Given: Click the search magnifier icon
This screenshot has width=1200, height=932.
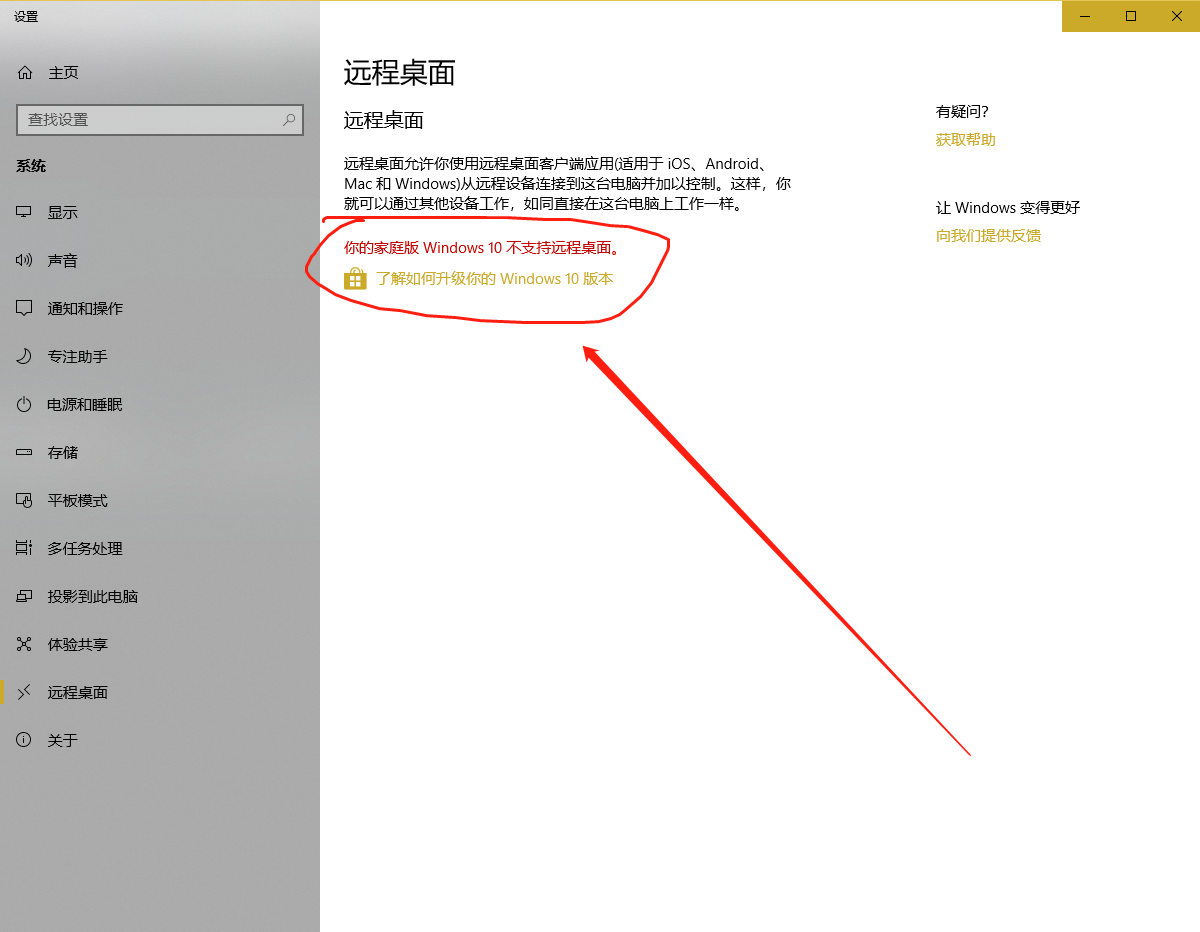Looking at the screenshot, I should tap(289, 119).
